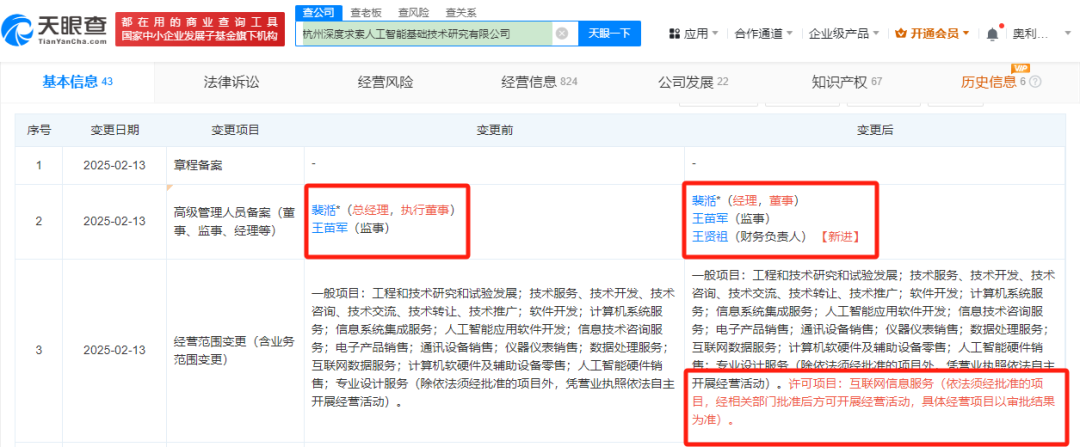Open the 应用 dropdown menu
Image resolution: width=1080 pixels, height=447 pixels.
click(x=694, y=33)
